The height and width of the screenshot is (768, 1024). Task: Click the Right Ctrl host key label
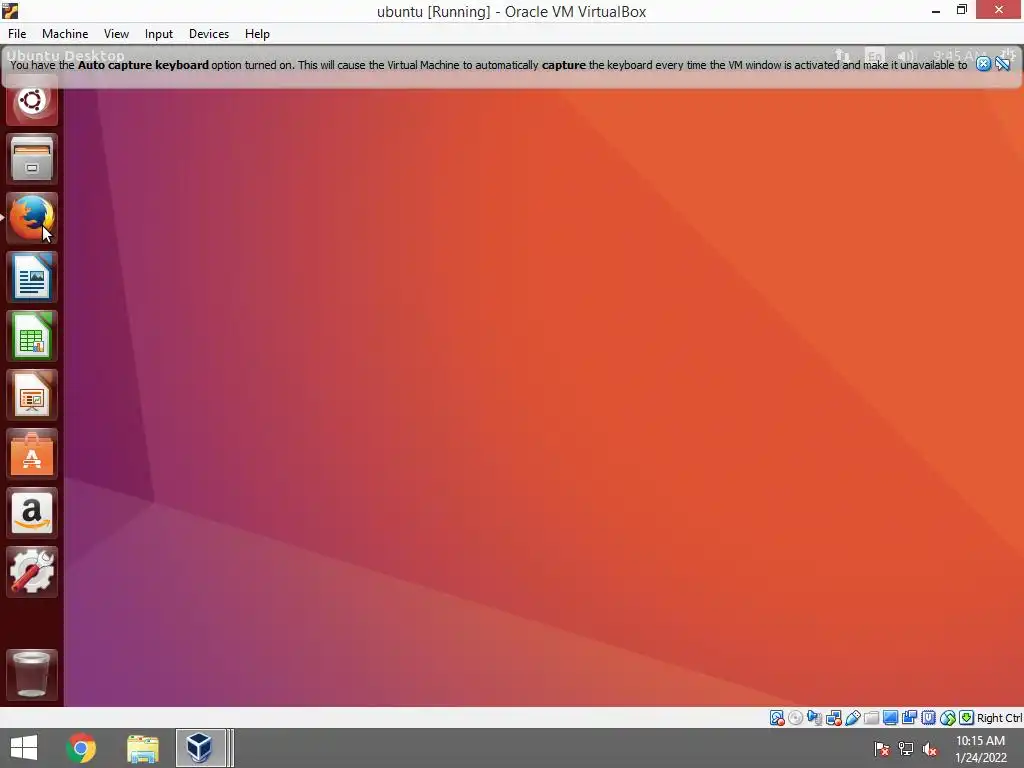(1000, 718)
